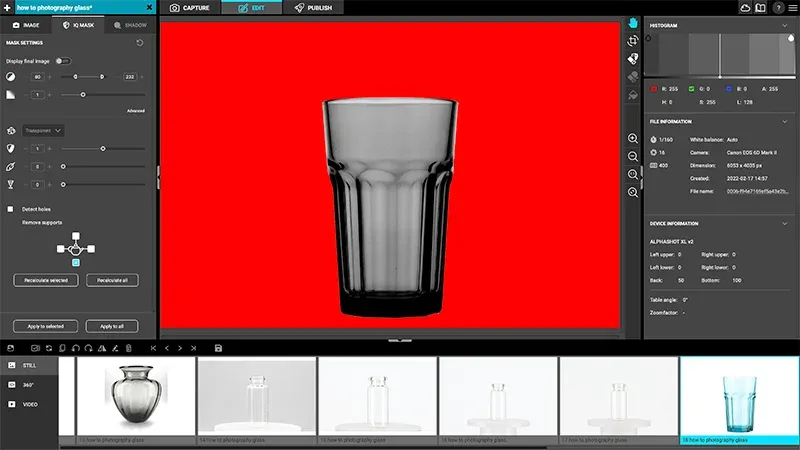This screenshot has width=800, height=450.
Task: Click the wine glass transparency slider handle
Action: coord(63,184)
